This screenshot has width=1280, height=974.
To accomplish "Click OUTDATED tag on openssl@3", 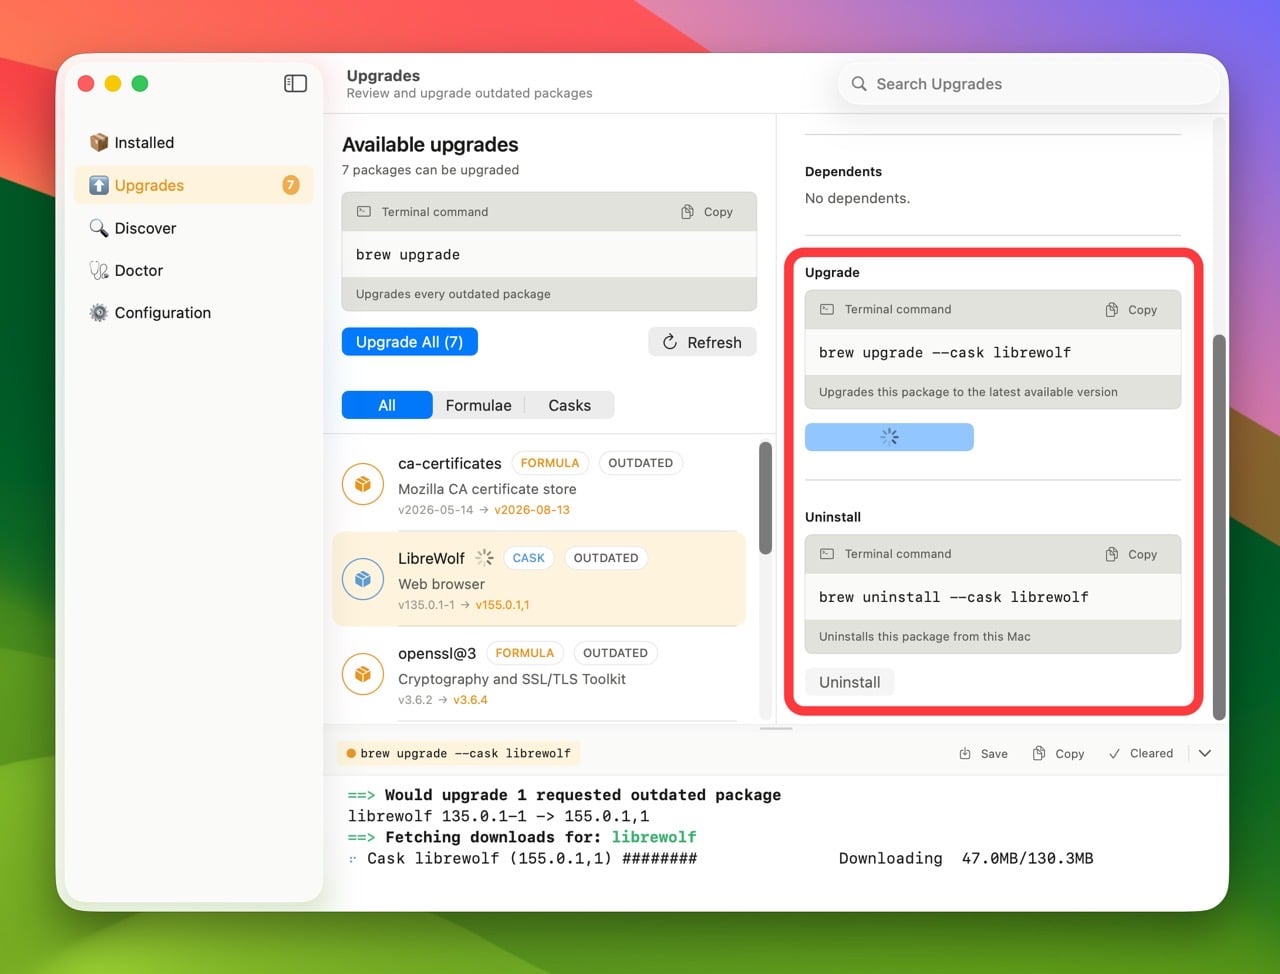I will point(615,653).
